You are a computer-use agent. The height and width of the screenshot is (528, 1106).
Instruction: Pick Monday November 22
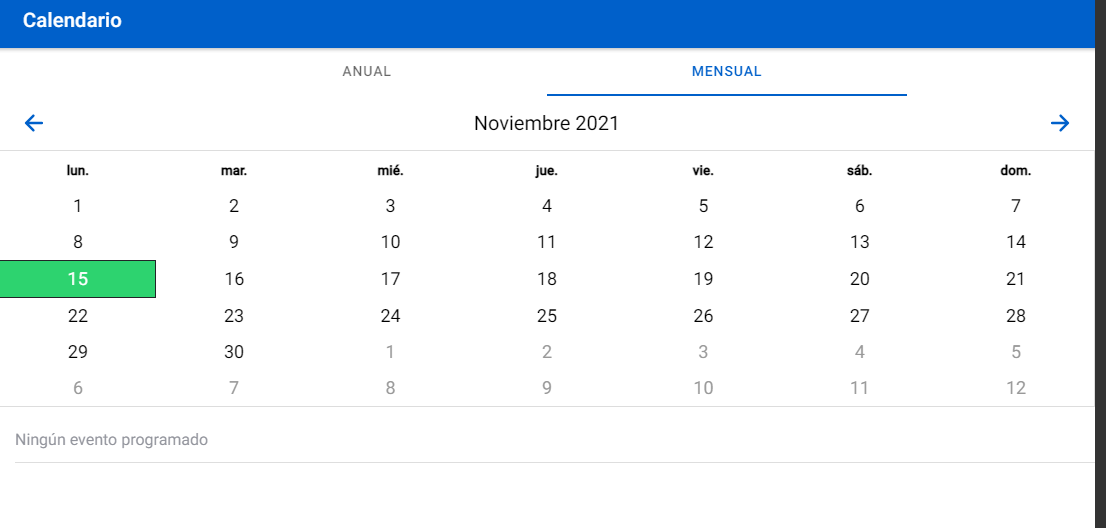click(x=78, y=316)
